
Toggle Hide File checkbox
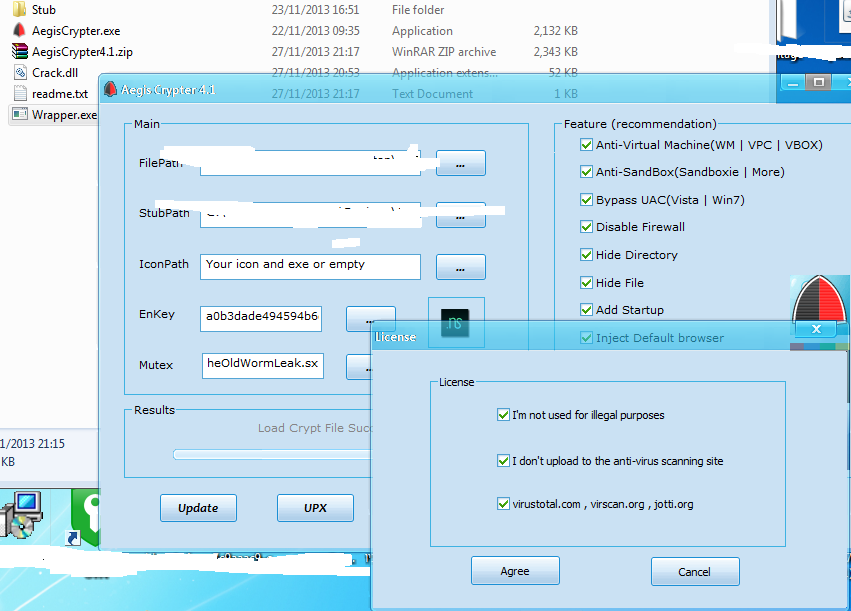point(586,283)
